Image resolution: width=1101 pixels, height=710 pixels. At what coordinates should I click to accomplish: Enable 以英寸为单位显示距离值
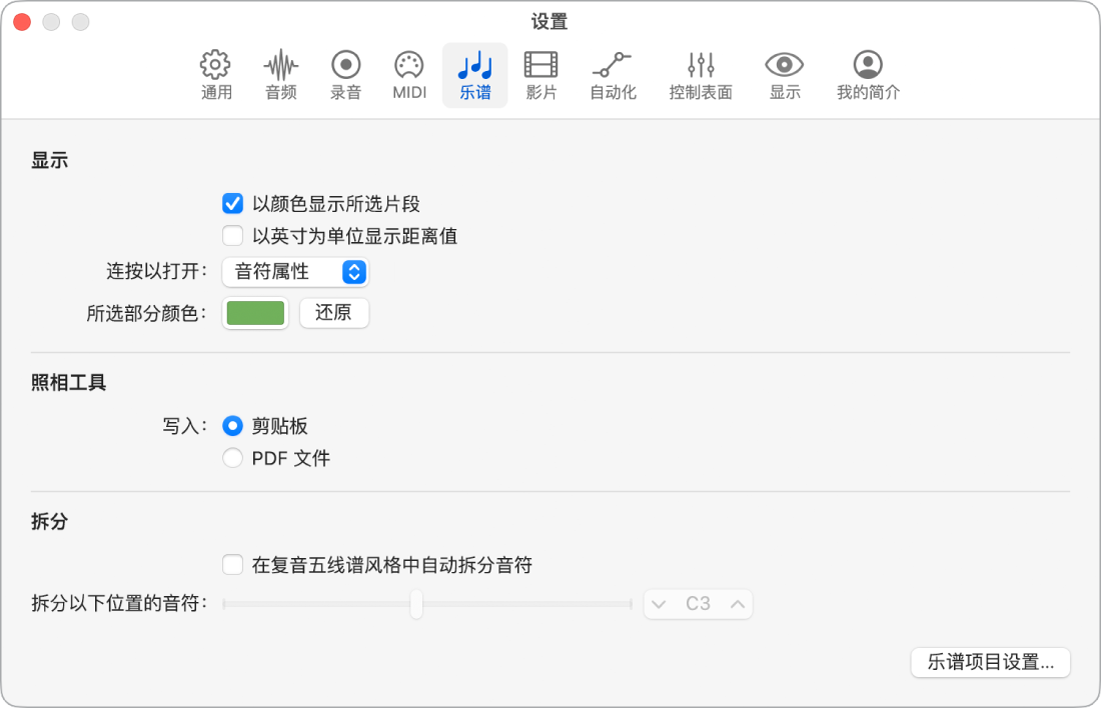232,235
